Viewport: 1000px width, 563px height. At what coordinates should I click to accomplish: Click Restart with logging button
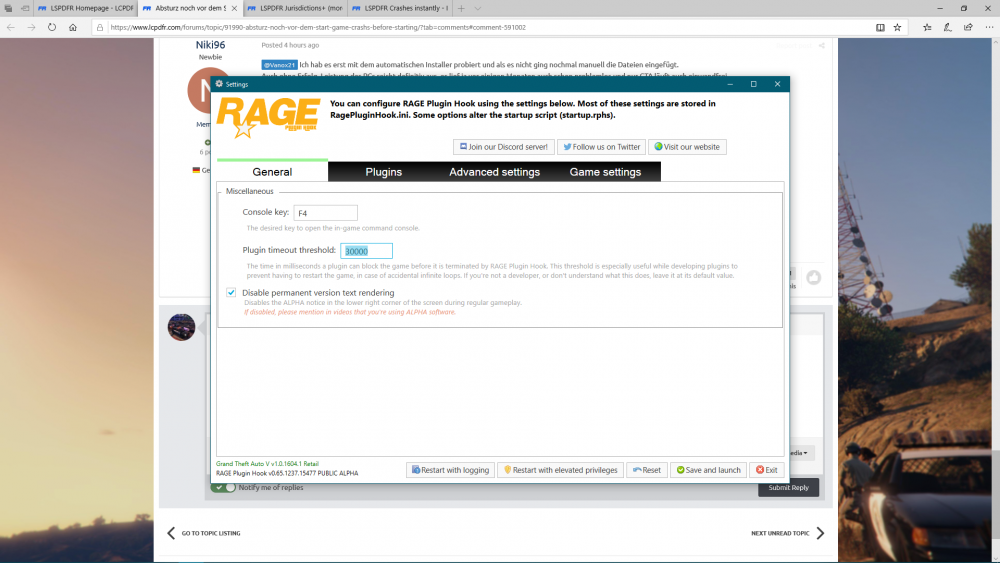tap(450, 470)
